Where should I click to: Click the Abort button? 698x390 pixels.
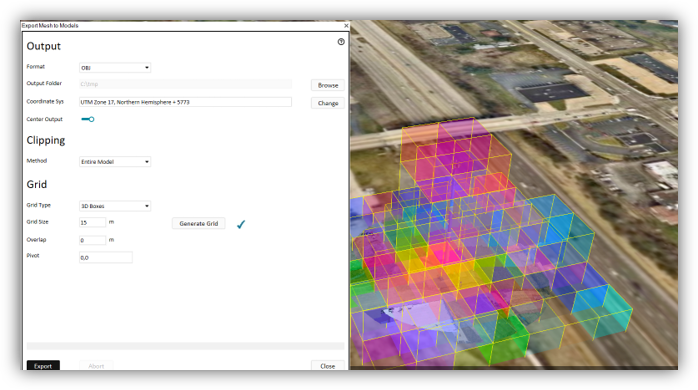96,366
